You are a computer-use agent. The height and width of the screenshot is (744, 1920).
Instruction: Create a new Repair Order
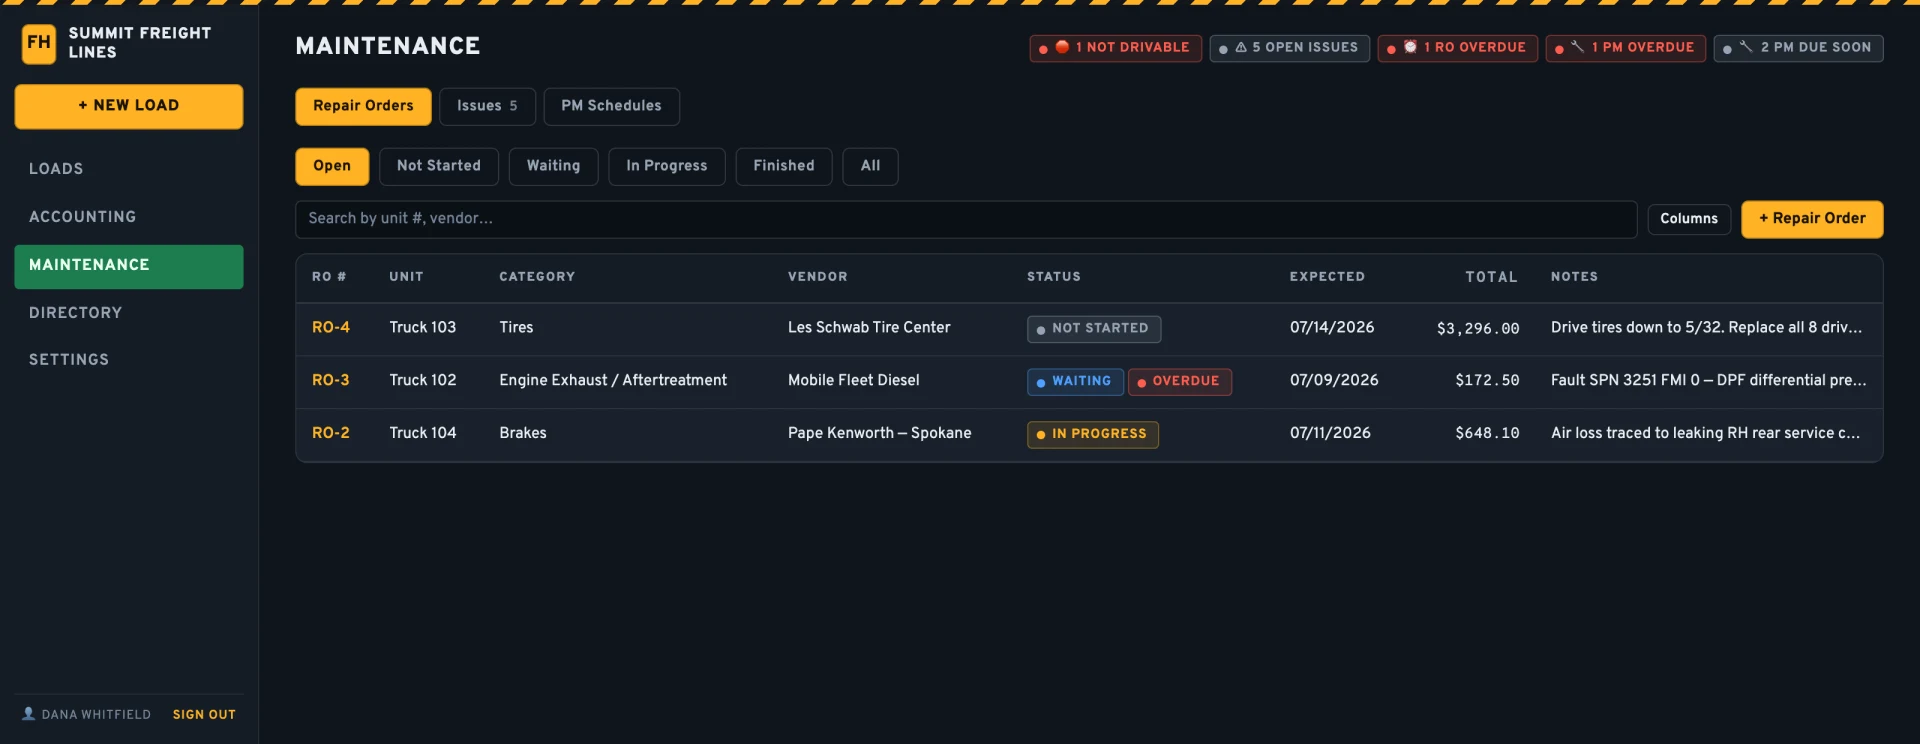click(1811, 219)
